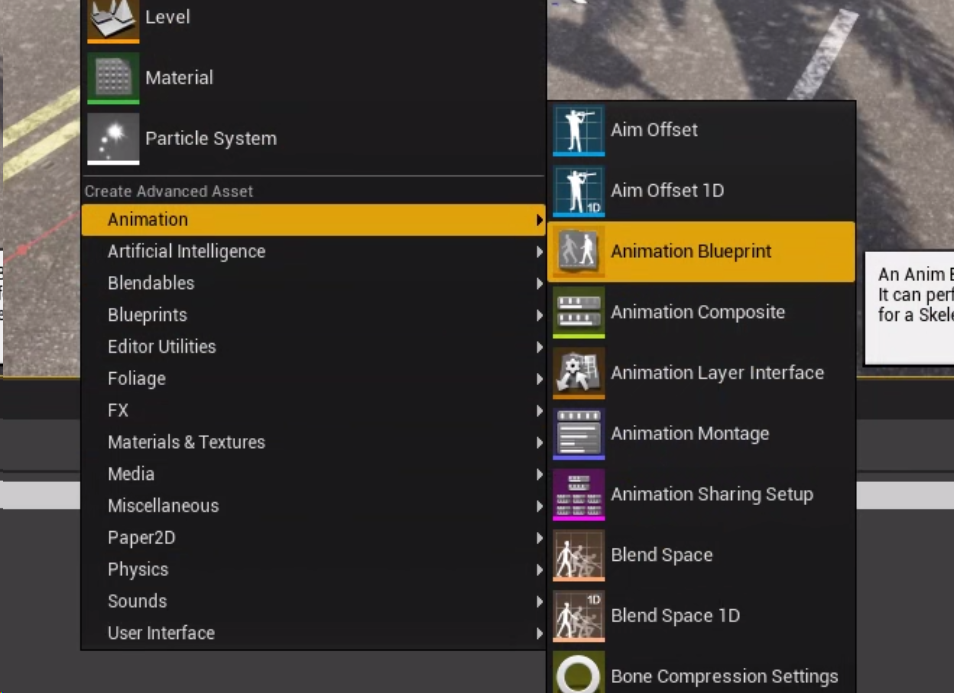Click the Blend Space 1D icon
This screenshot has width=954, height=693.
point(579,616)
